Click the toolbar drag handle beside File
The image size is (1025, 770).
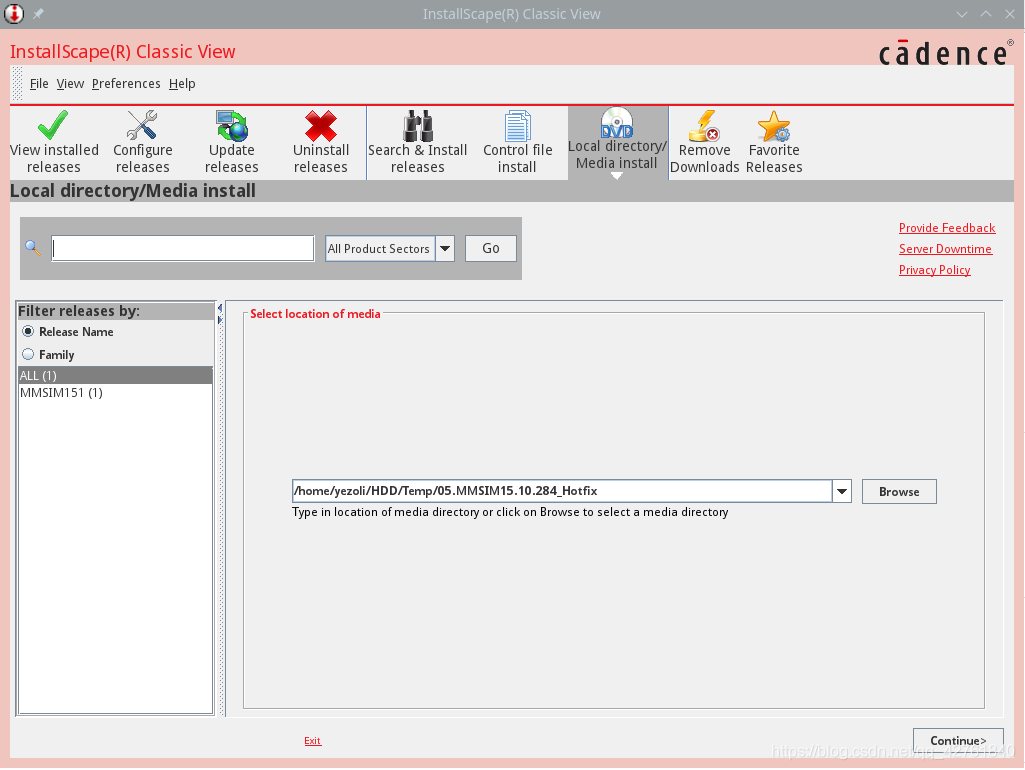pos(18,84)
